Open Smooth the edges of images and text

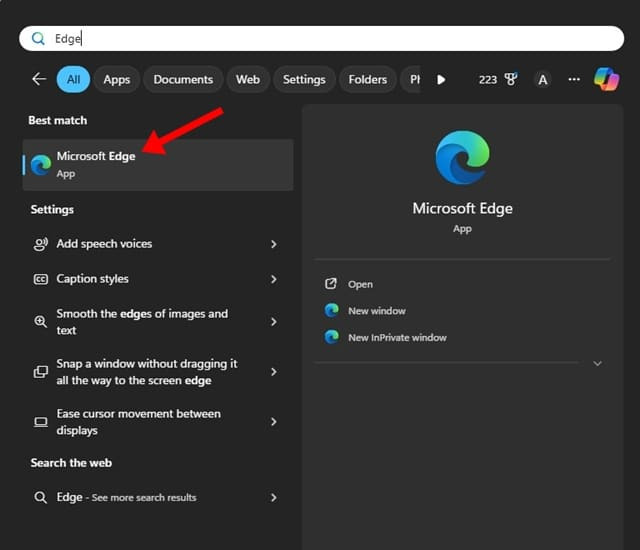[x=158, y=322]
